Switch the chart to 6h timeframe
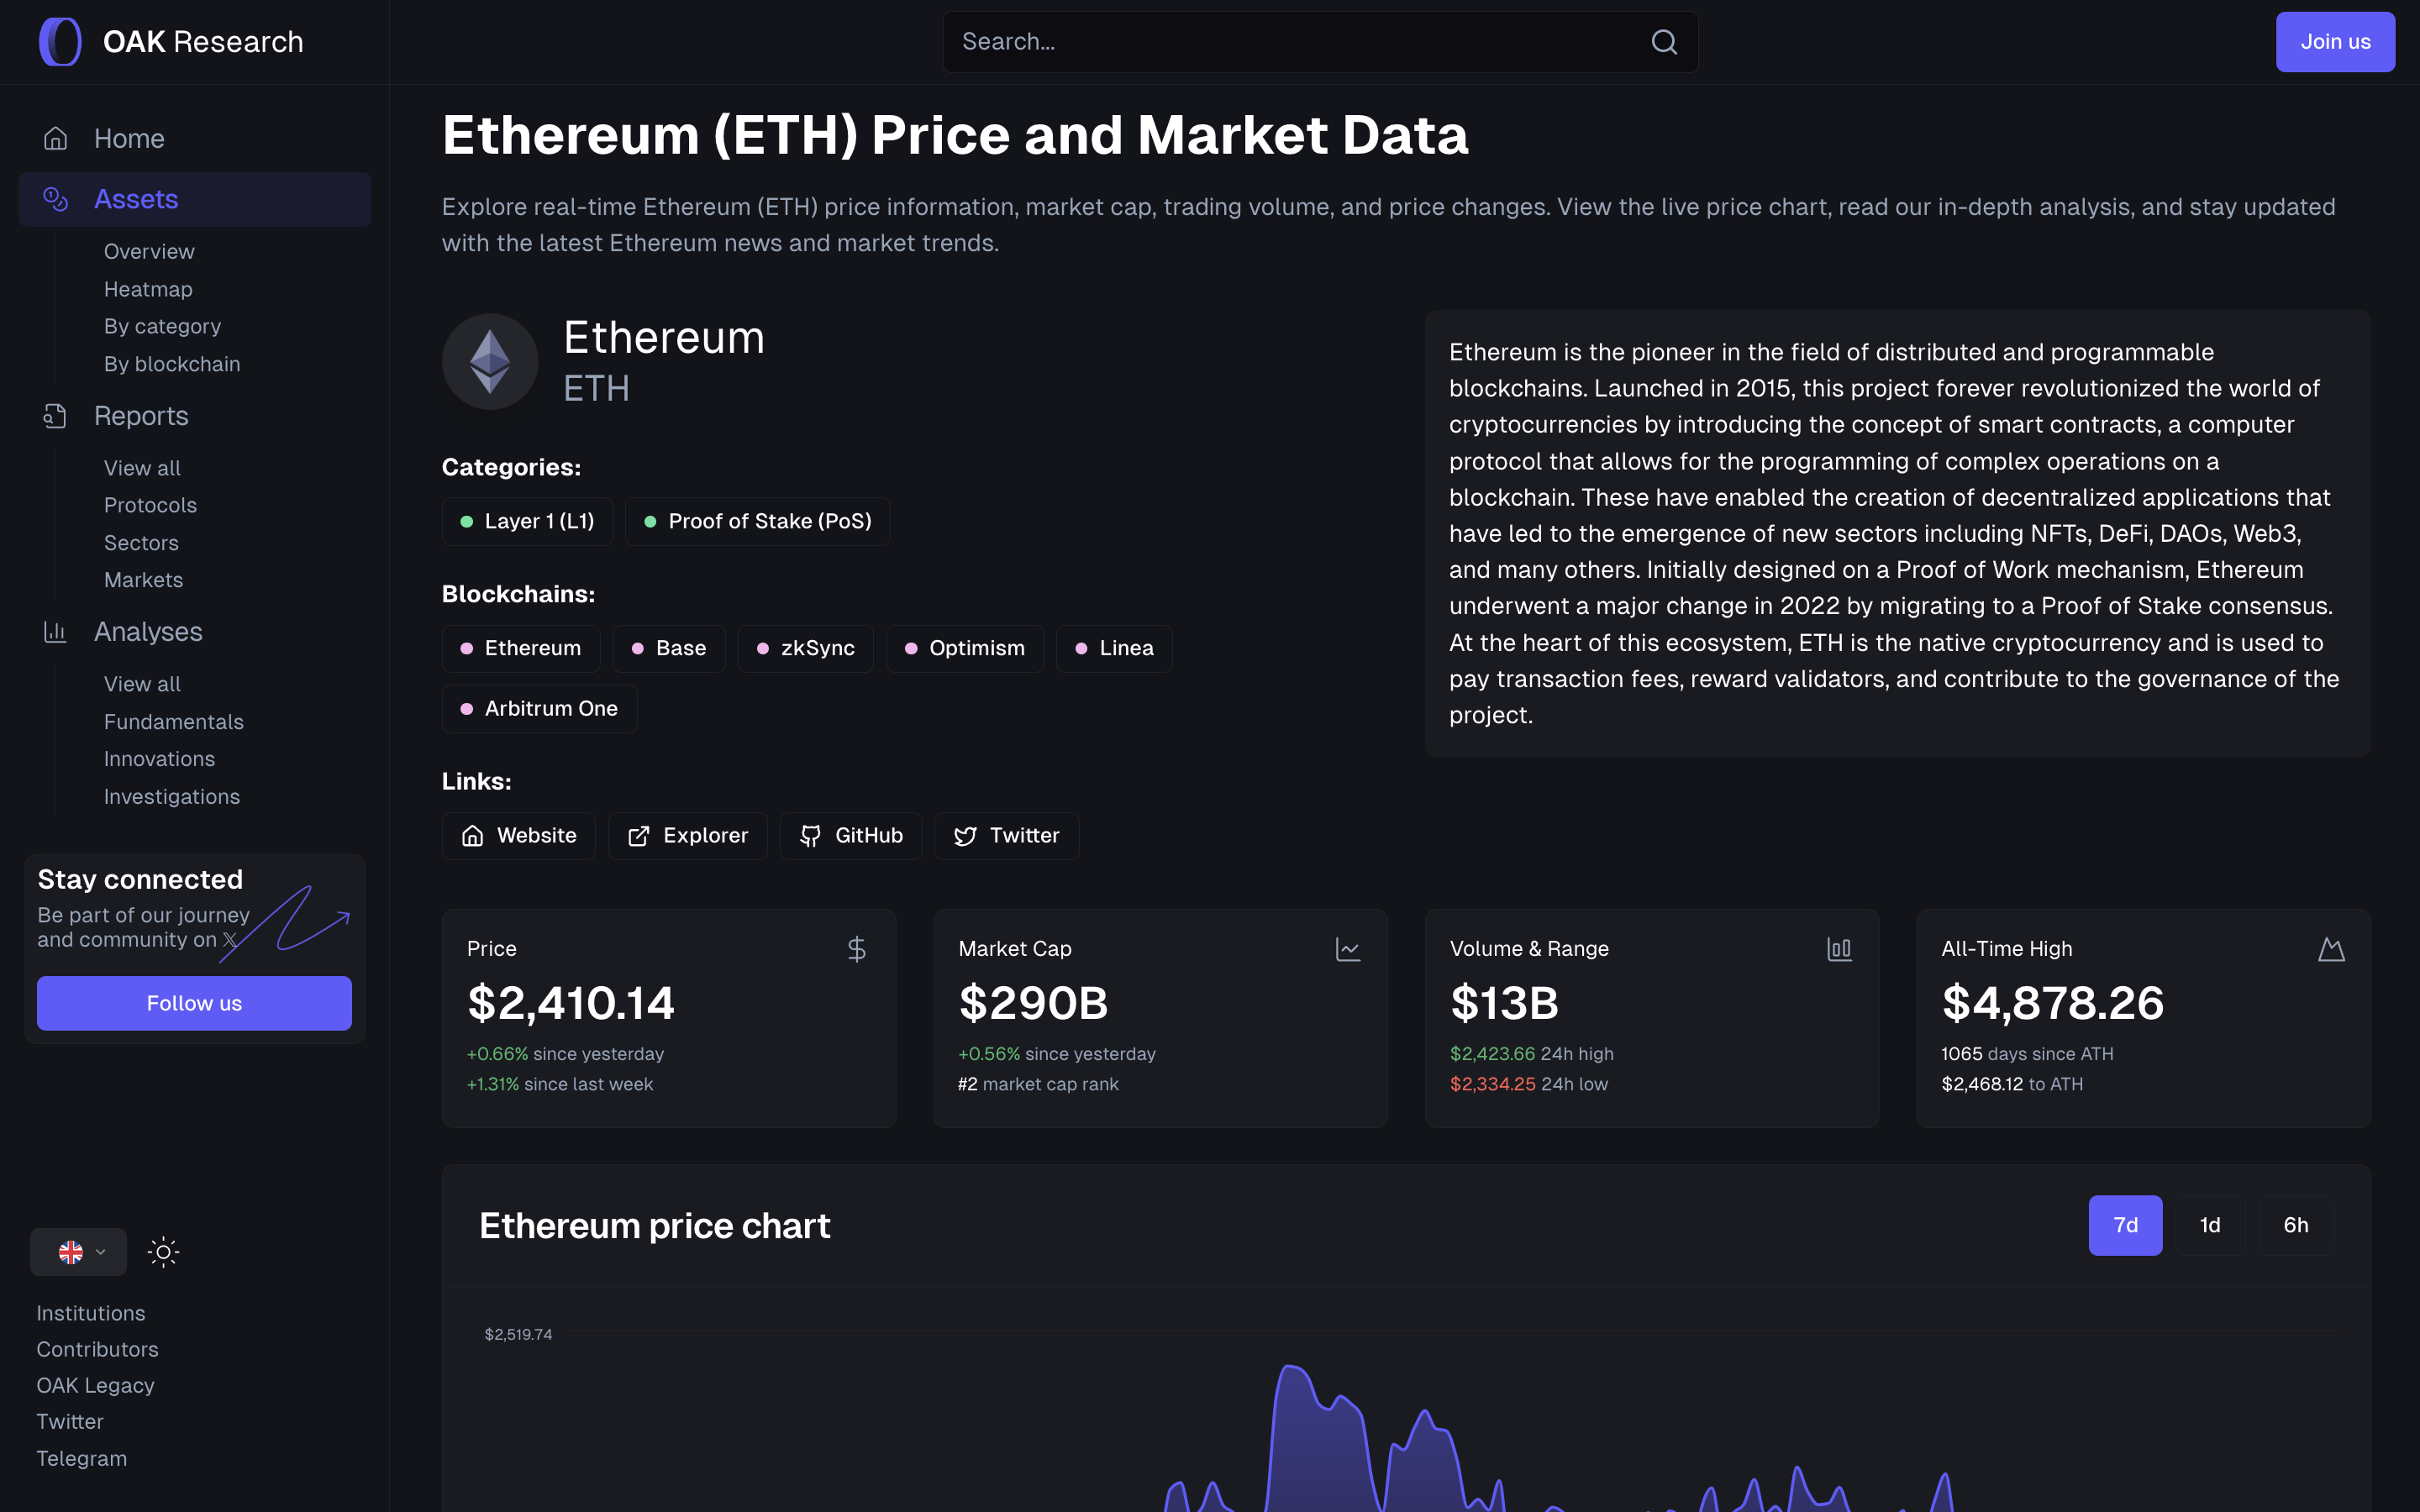This screenshot has height=1512, width=2420. tap(2296, 1225)
